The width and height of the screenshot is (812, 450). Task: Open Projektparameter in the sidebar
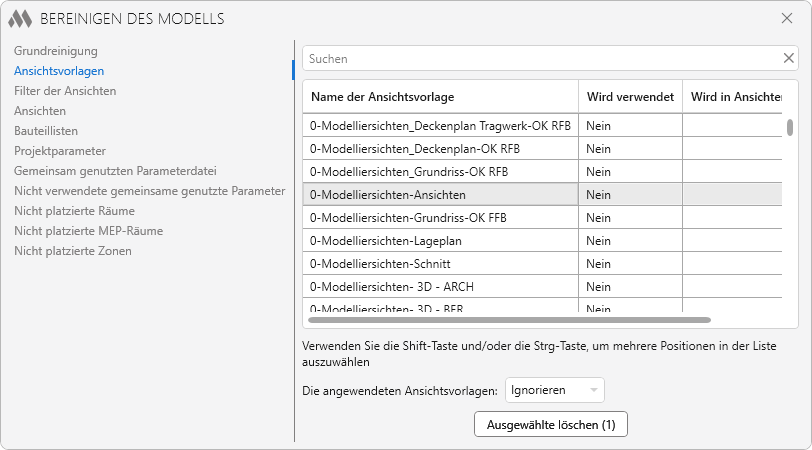(60, 151)
